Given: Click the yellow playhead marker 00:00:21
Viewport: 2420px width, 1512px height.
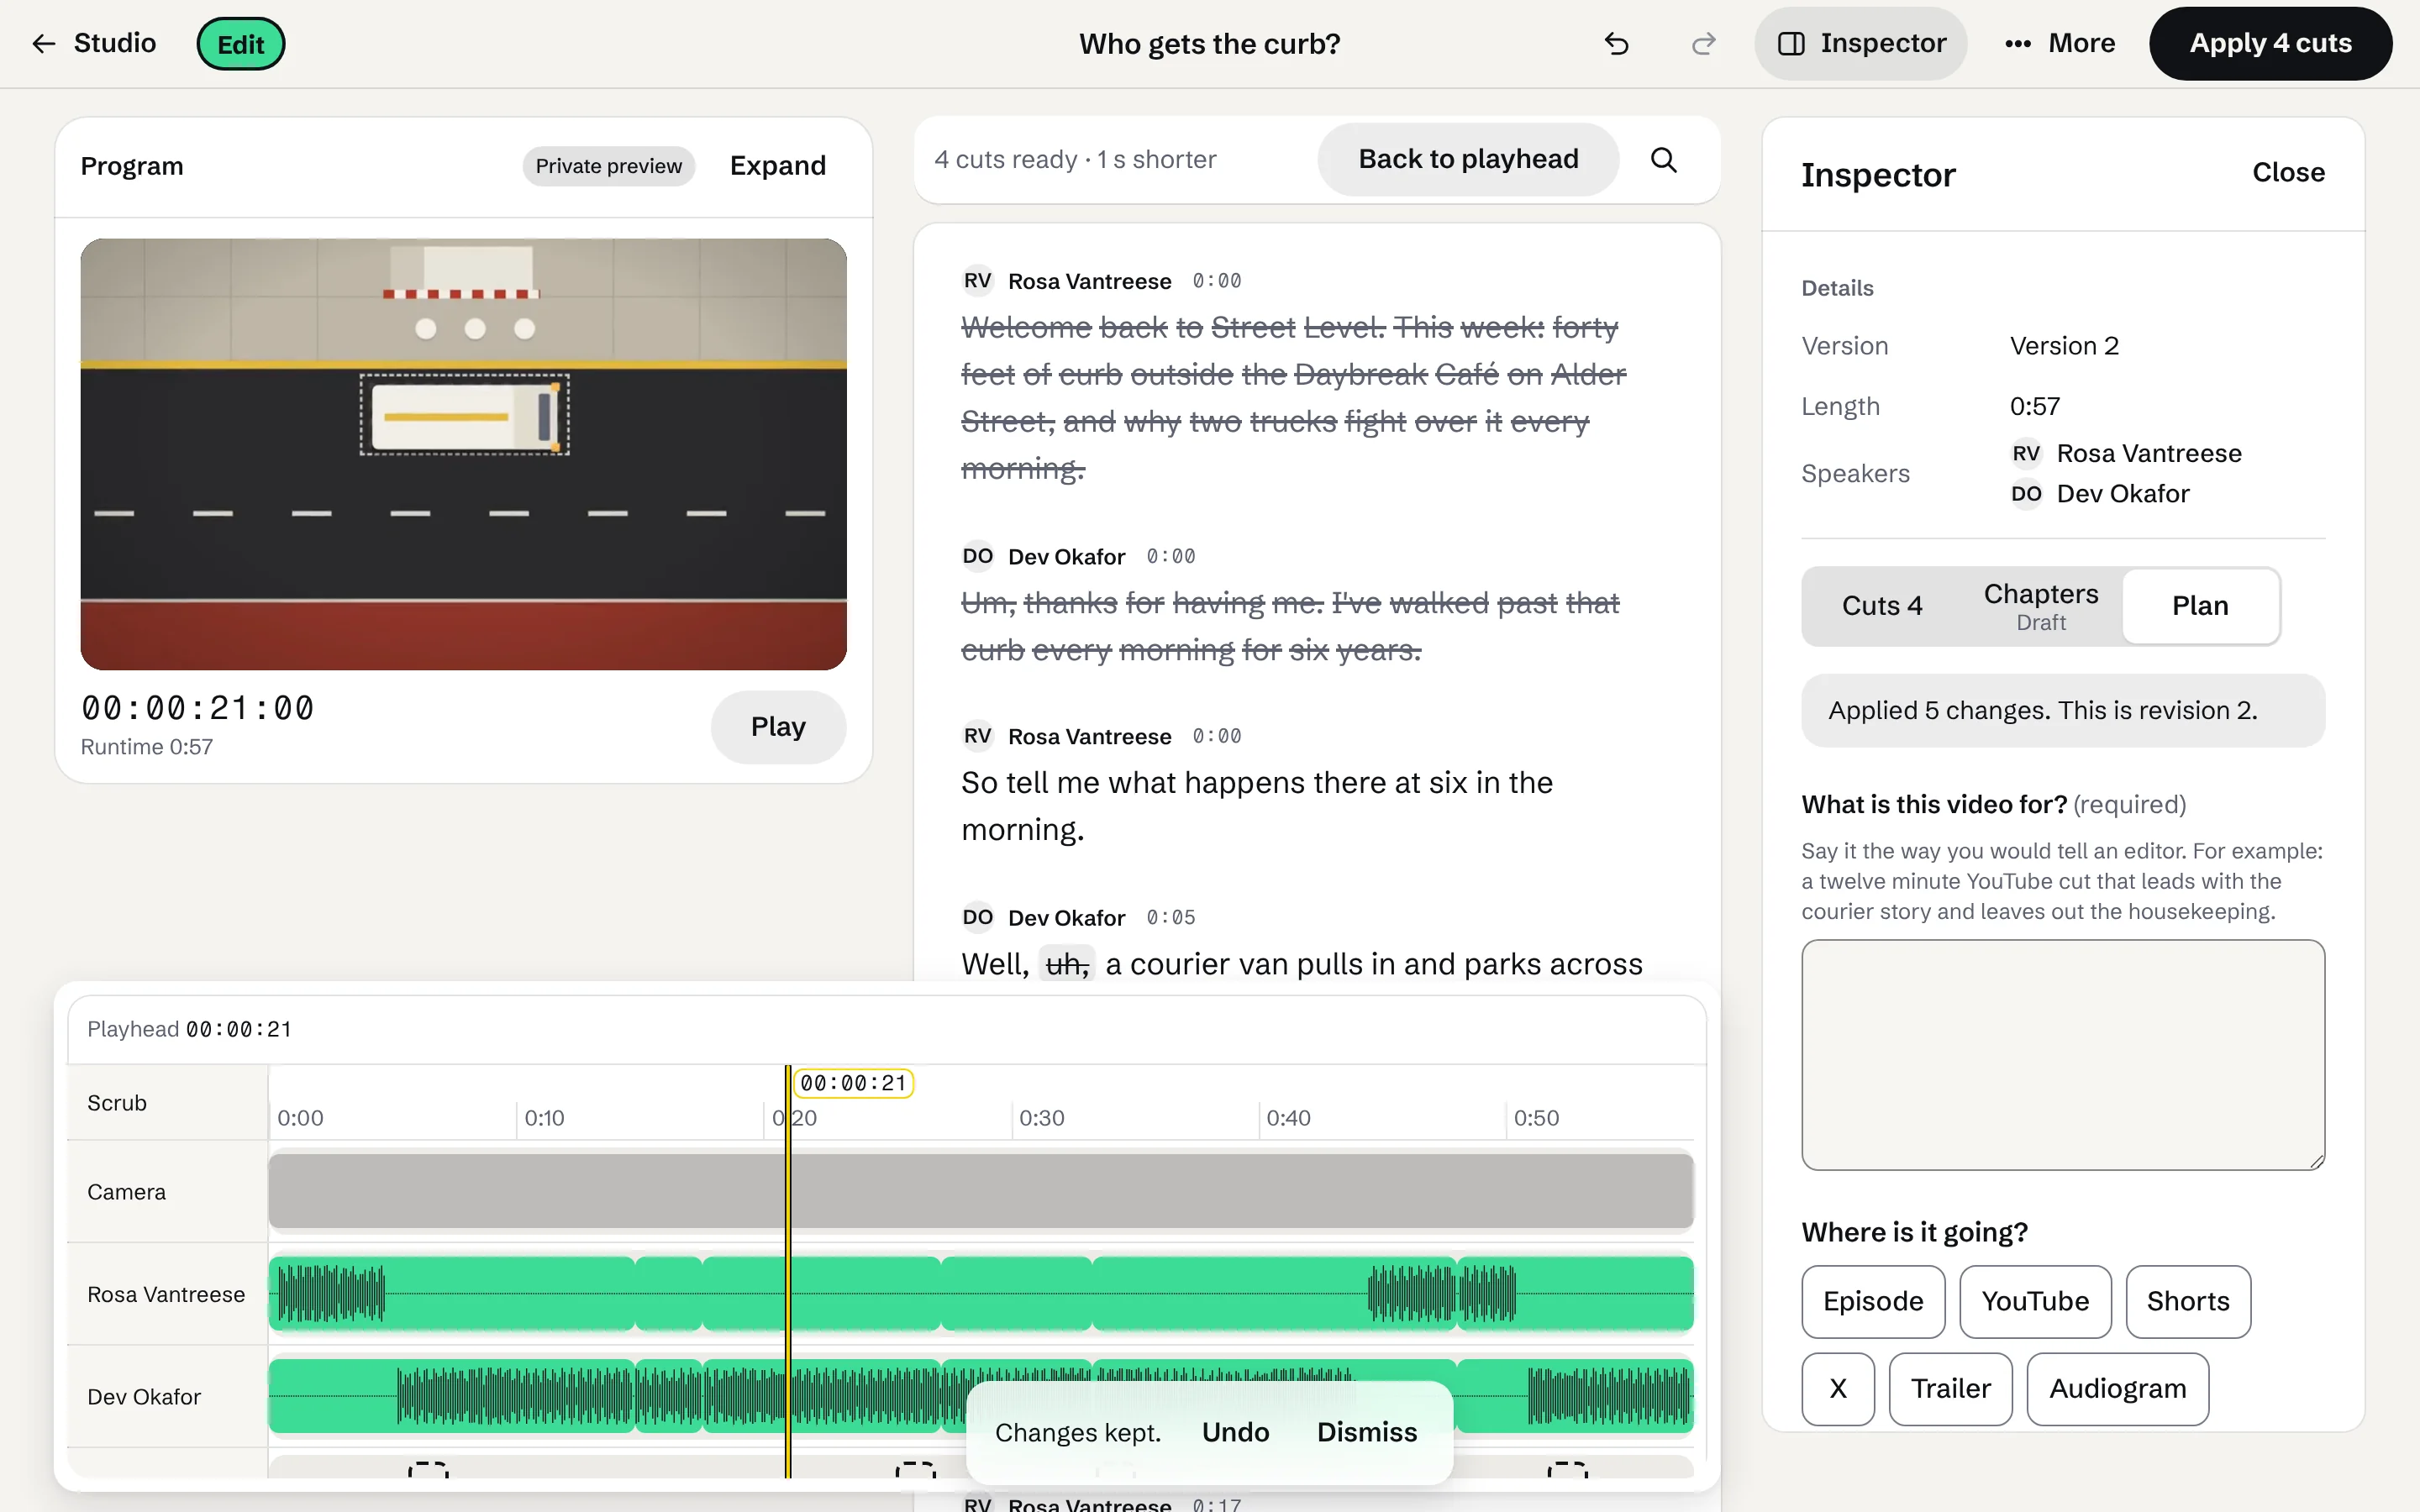Looking at the screenshot, I should [853, 1083].
